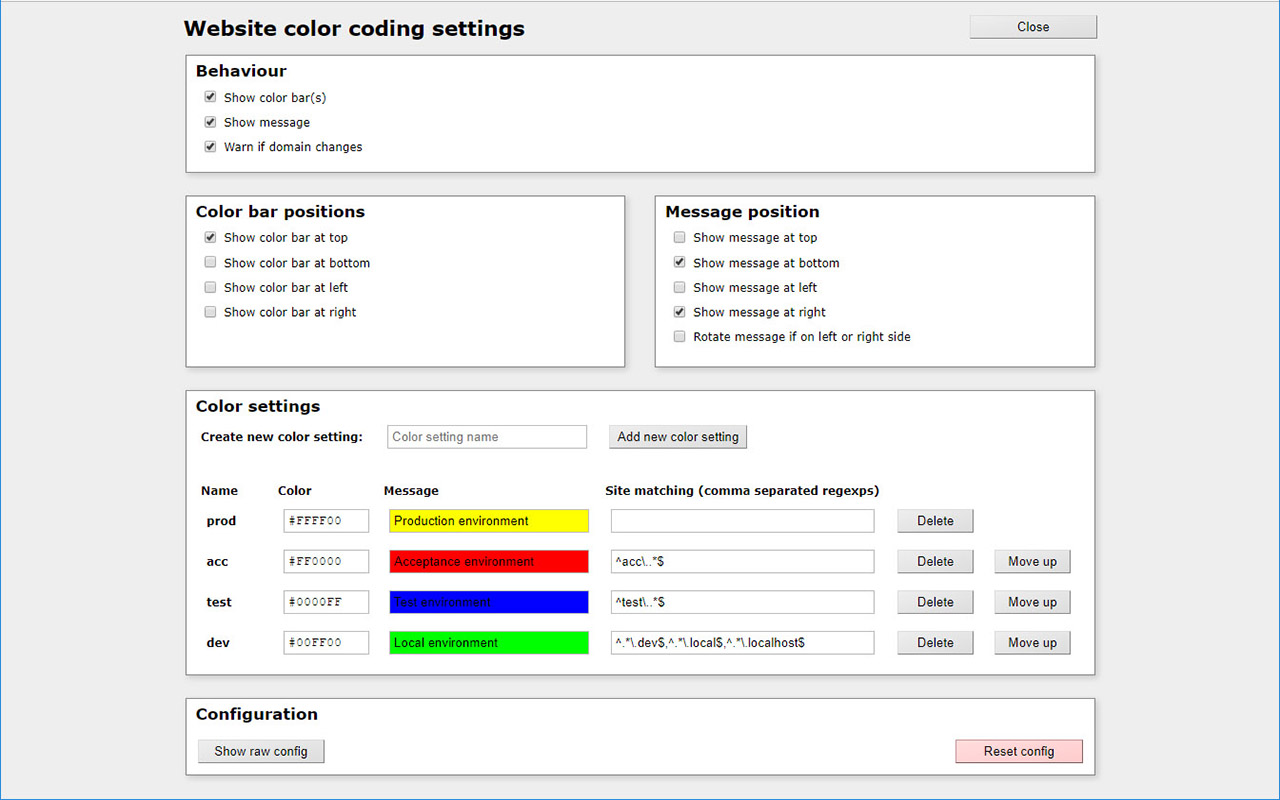
Task: Disable 'Show message at bottom'
Action: 679,262
